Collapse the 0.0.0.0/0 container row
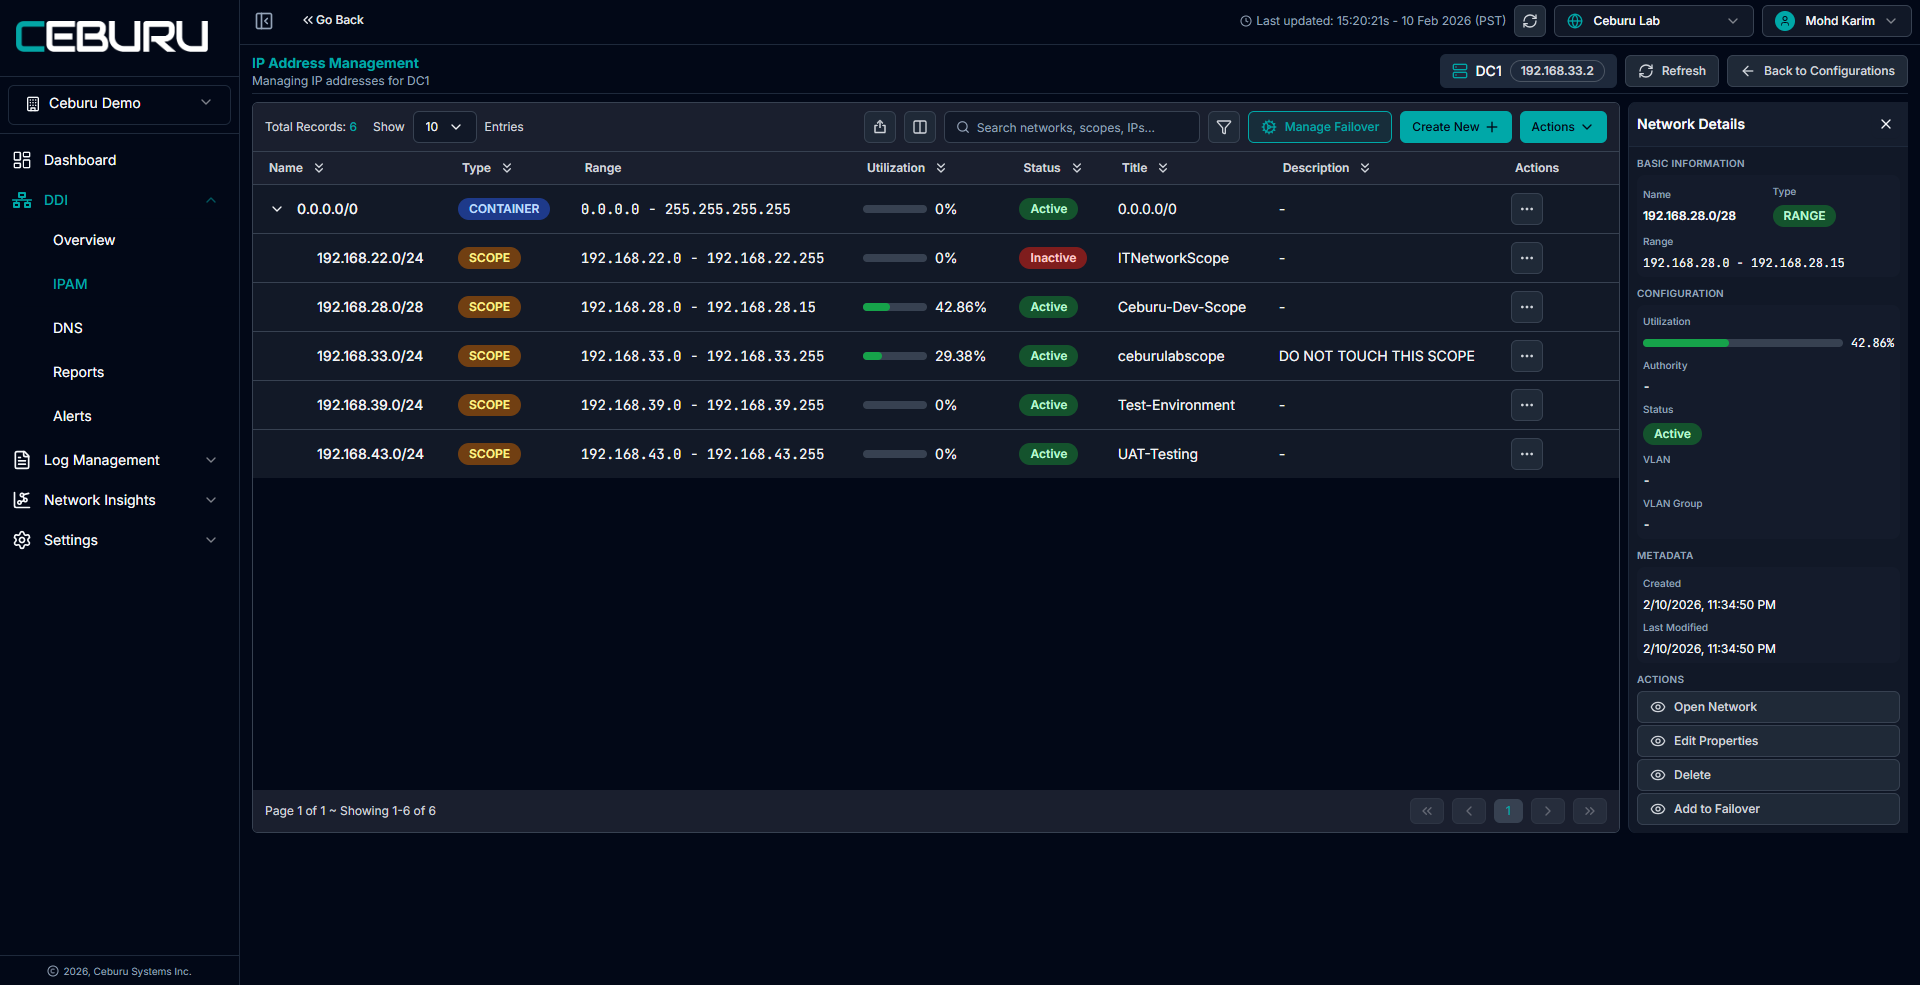Screen dimensions: 1920x985 point(277,209)
